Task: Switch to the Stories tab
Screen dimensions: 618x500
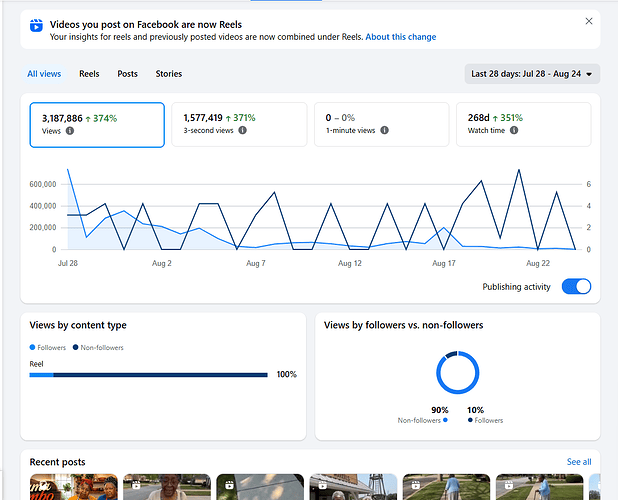Action: click(169, 74)
